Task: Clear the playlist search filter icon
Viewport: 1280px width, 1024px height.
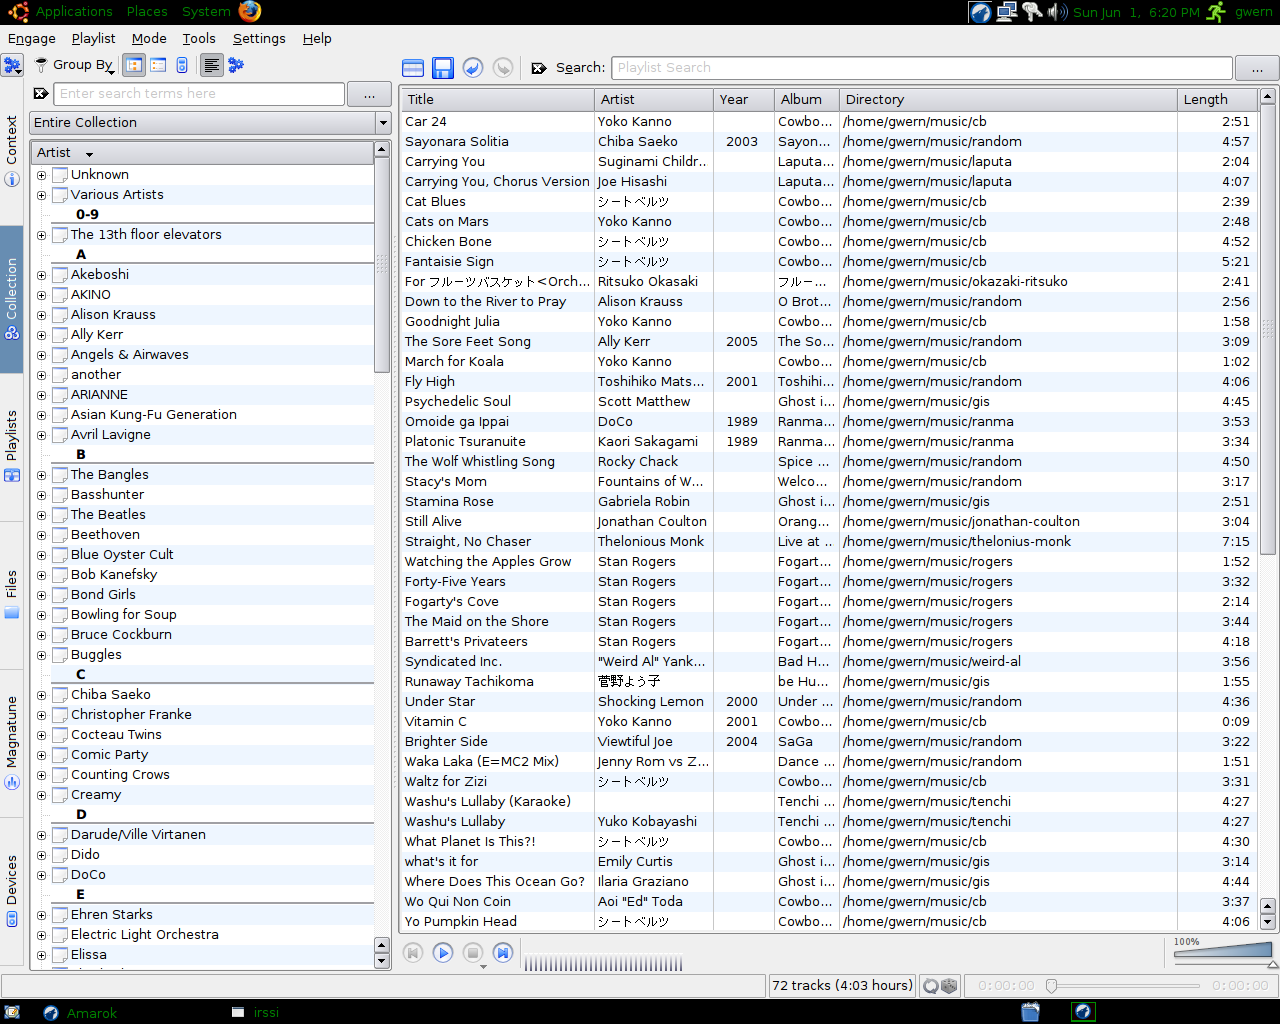Action: [539, 68]
